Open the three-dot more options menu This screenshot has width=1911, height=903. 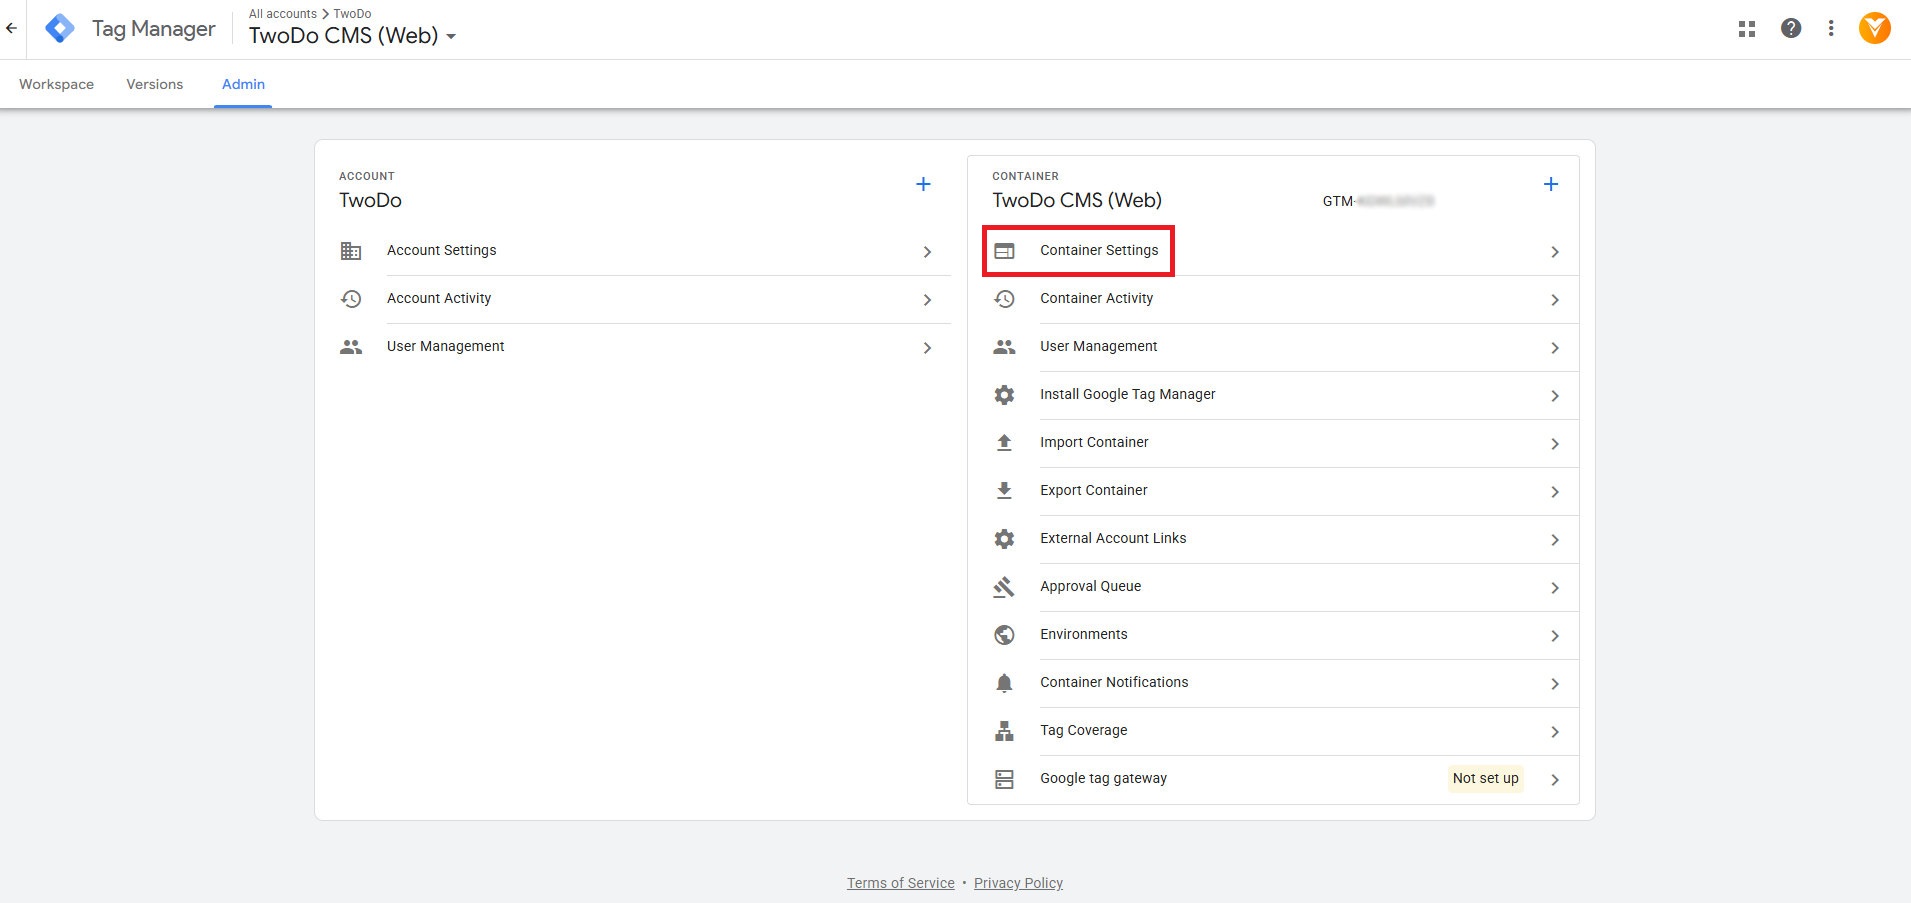click(1830, 29)
